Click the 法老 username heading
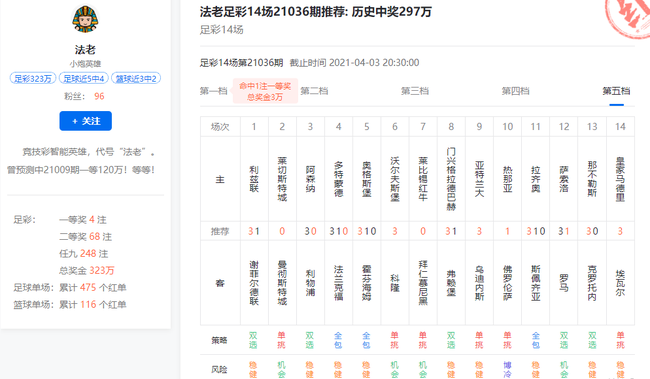Image resolution: width=650 pixels, height=379 pixels. pos(85,50)
